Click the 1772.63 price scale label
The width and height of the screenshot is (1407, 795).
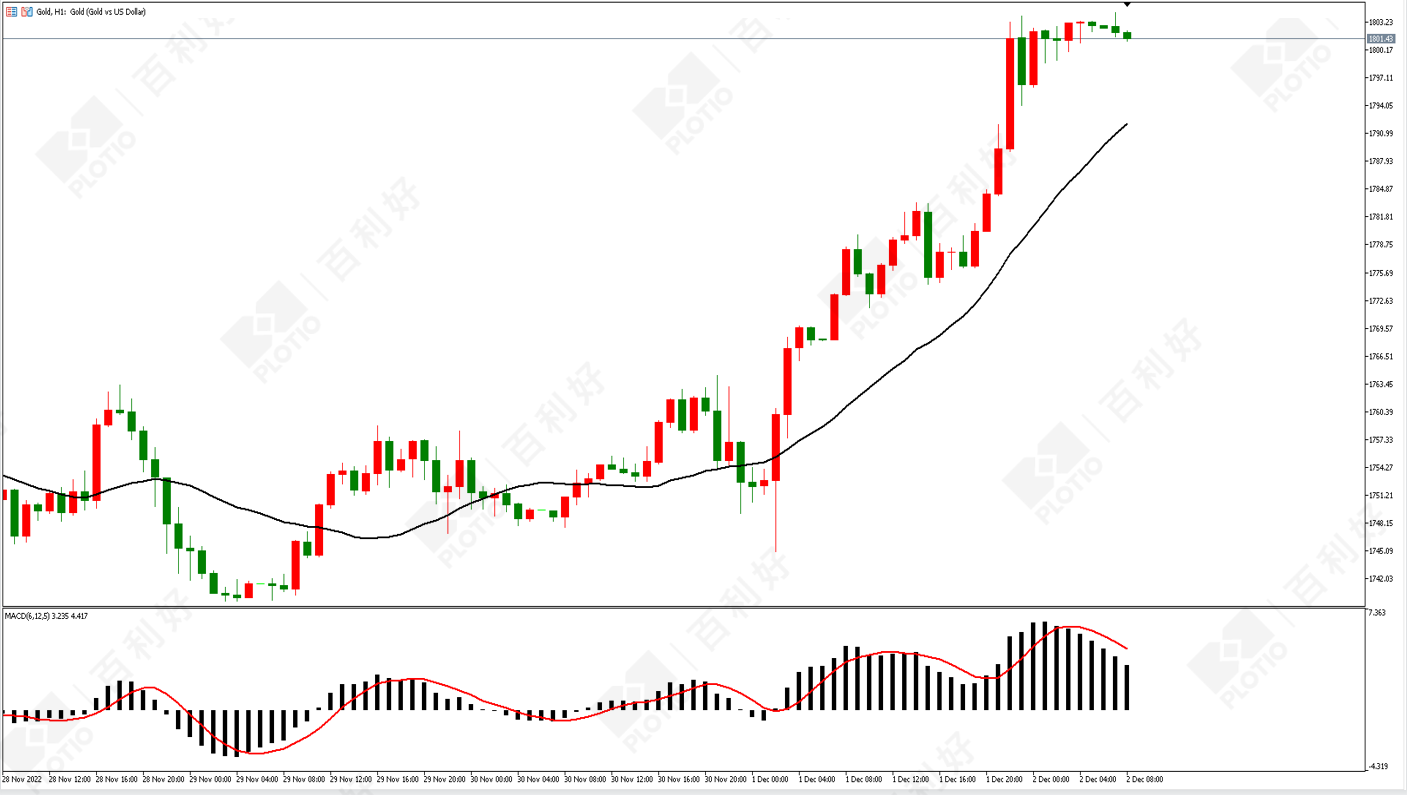(1381, 301)
